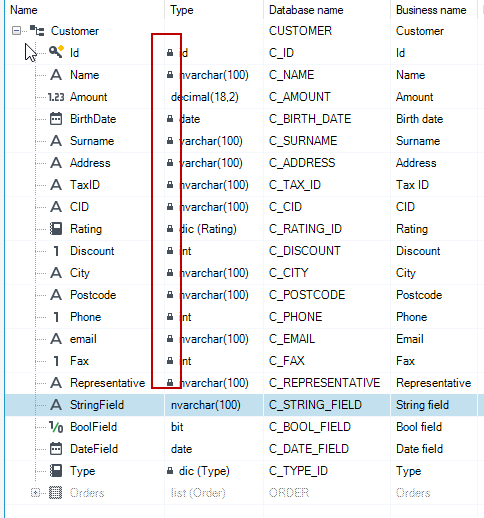
Task: Click the text type icon beside Surname
Action: tap(56, 141)
